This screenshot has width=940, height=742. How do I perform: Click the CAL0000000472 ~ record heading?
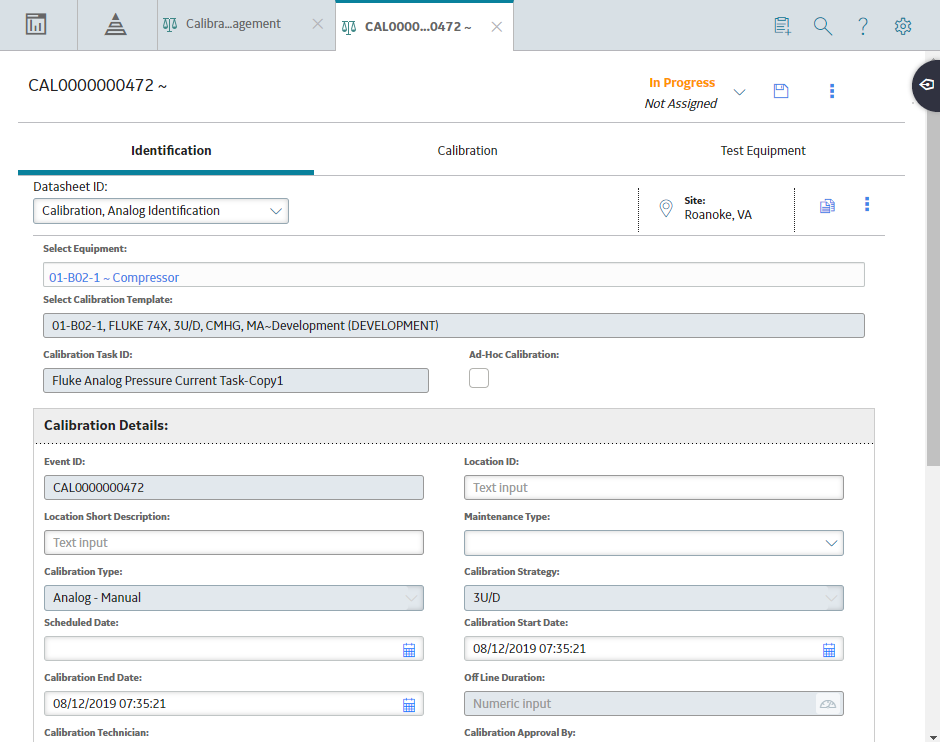[98, 86]
